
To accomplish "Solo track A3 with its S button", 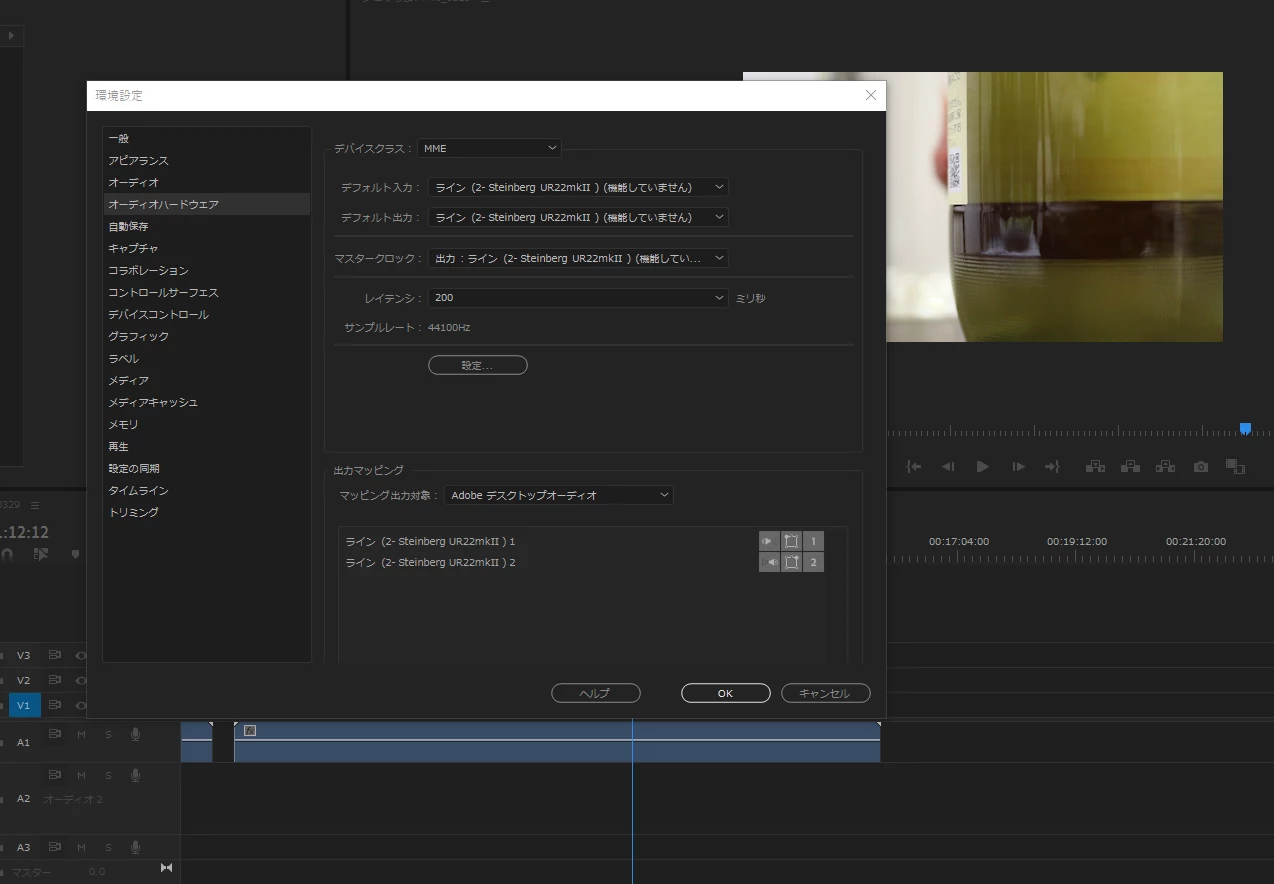I will point(108,847).
